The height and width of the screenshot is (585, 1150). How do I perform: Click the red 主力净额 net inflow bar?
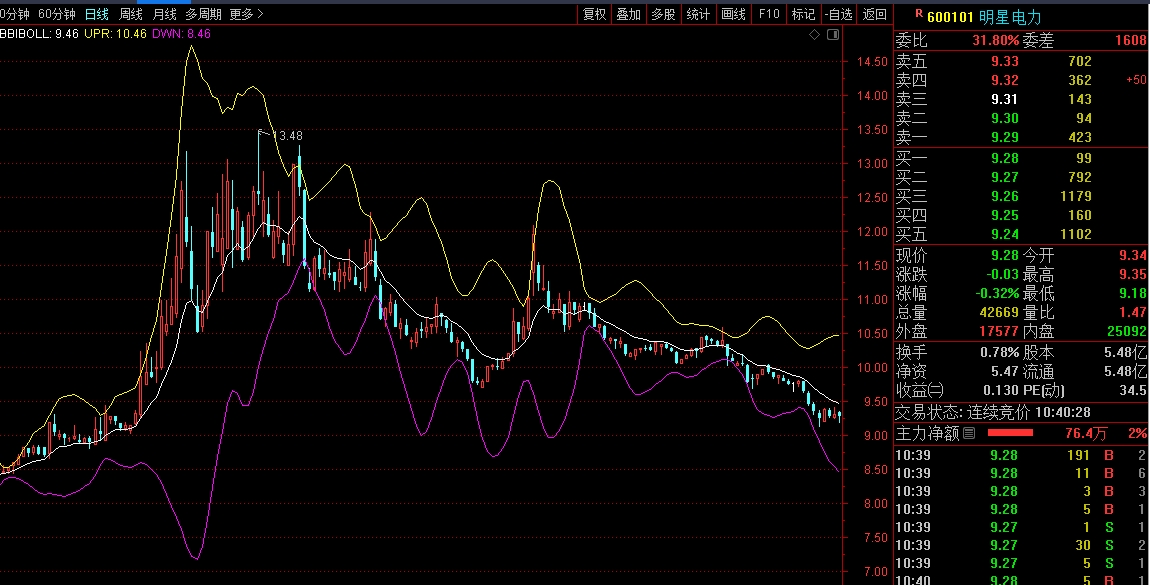[1010, 434]
